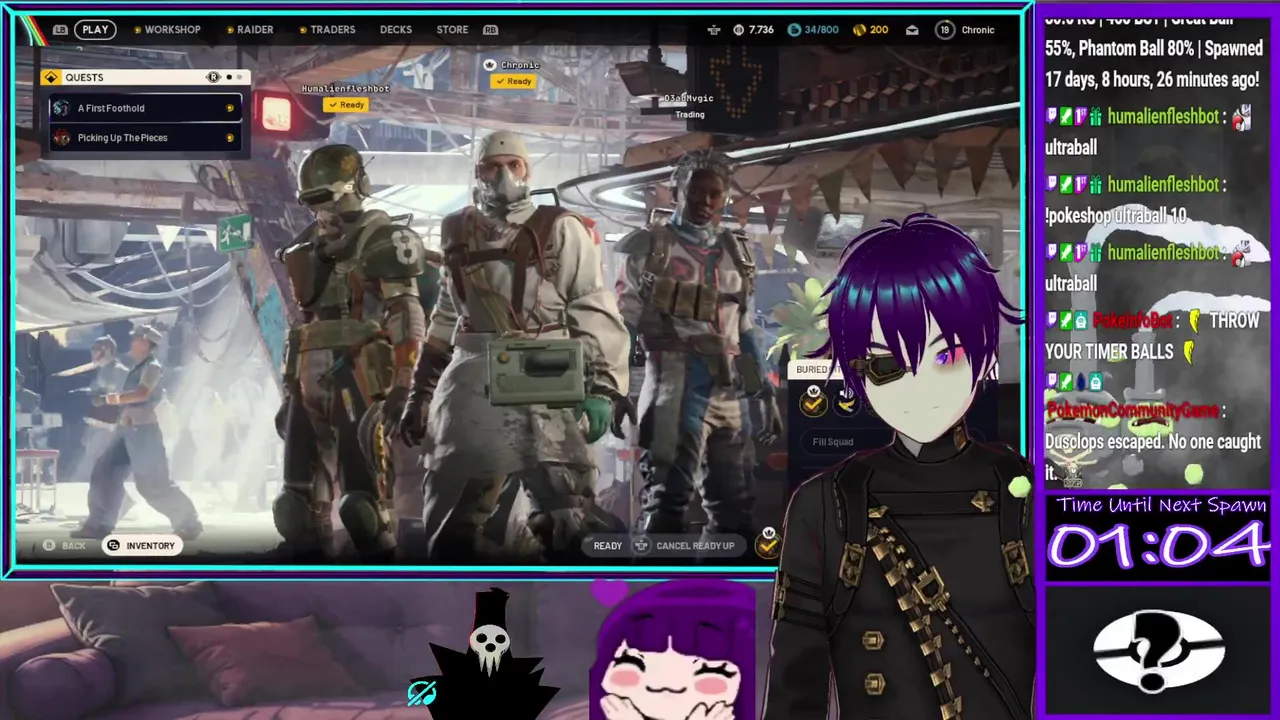
Task: Click CANCEL READY UP
Action: 695,546
